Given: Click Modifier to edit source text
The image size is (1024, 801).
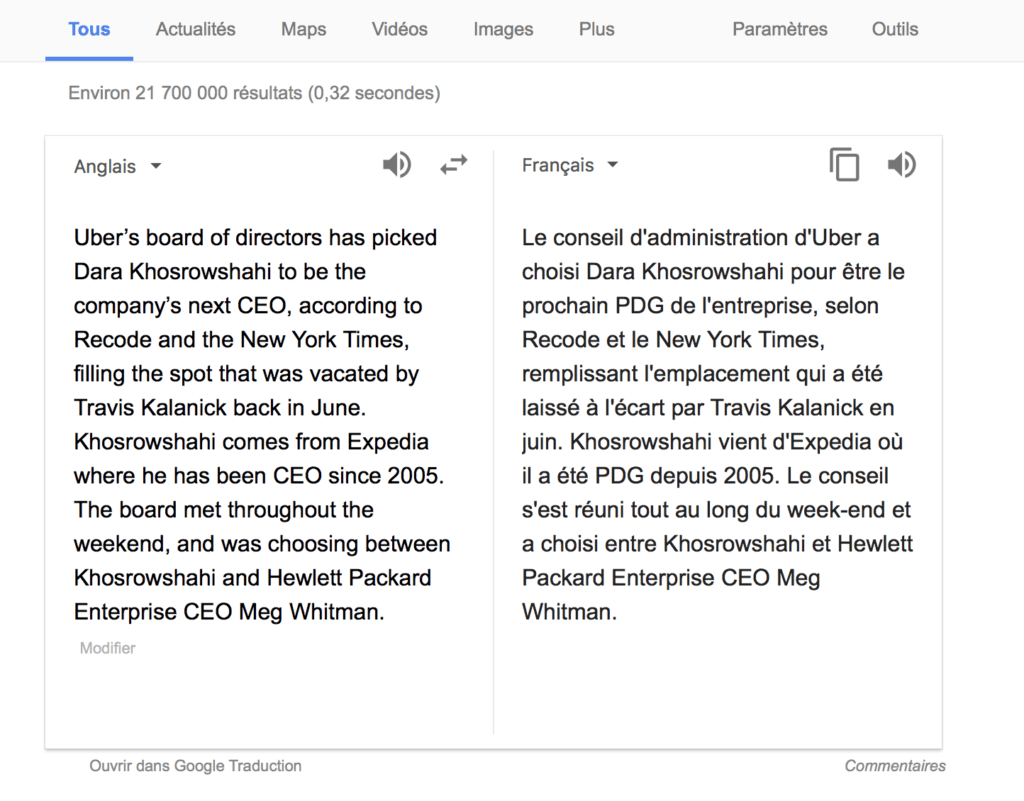Looking at the screenshot, I should pos(108,648).
